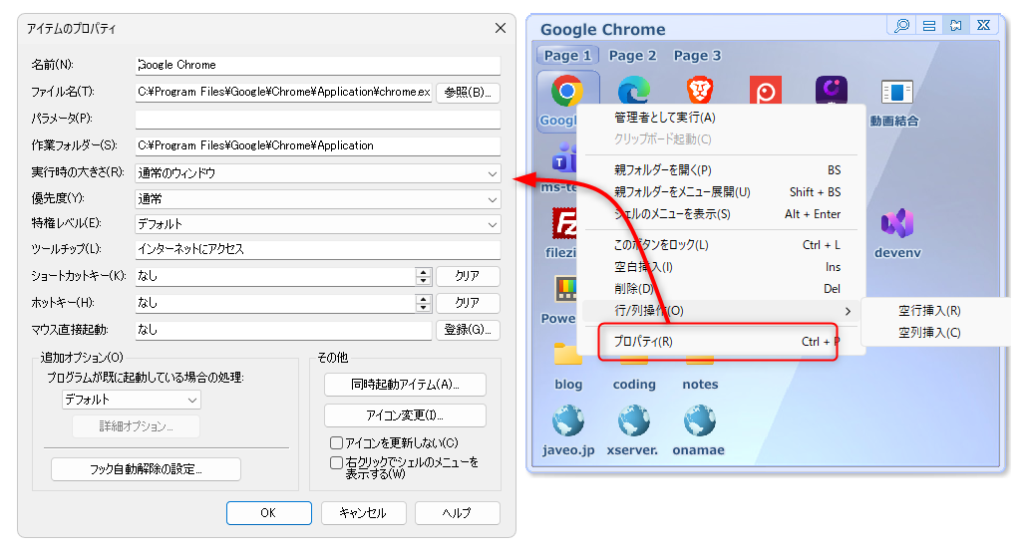Image resolution: width=1024 pixels, height=551 pixels.
Task: Select 空白挿入(I) menu entry
Action: coord(722,267)
